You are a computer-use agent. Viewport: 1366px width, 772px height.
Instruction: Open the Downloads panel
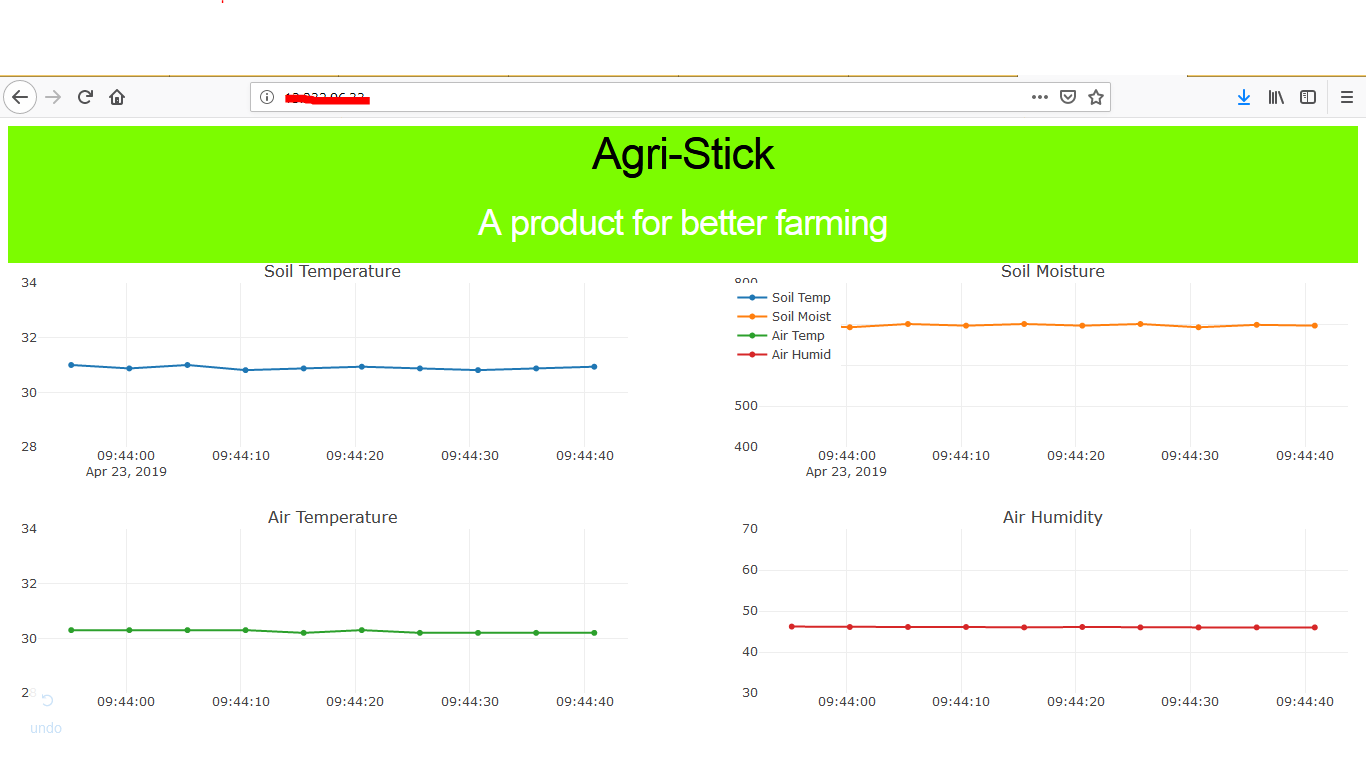(1243, 96)
